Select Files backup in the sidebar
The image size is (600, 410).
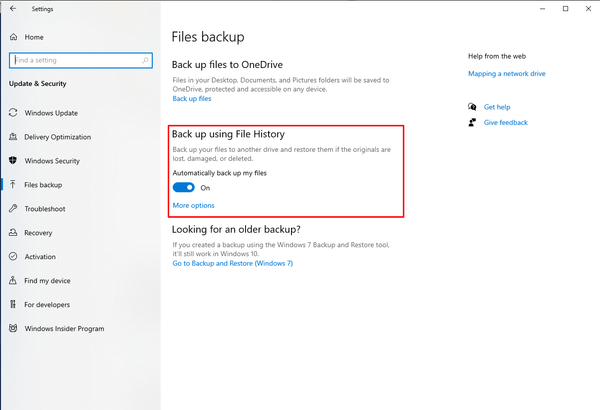click(x=43, y=185)
